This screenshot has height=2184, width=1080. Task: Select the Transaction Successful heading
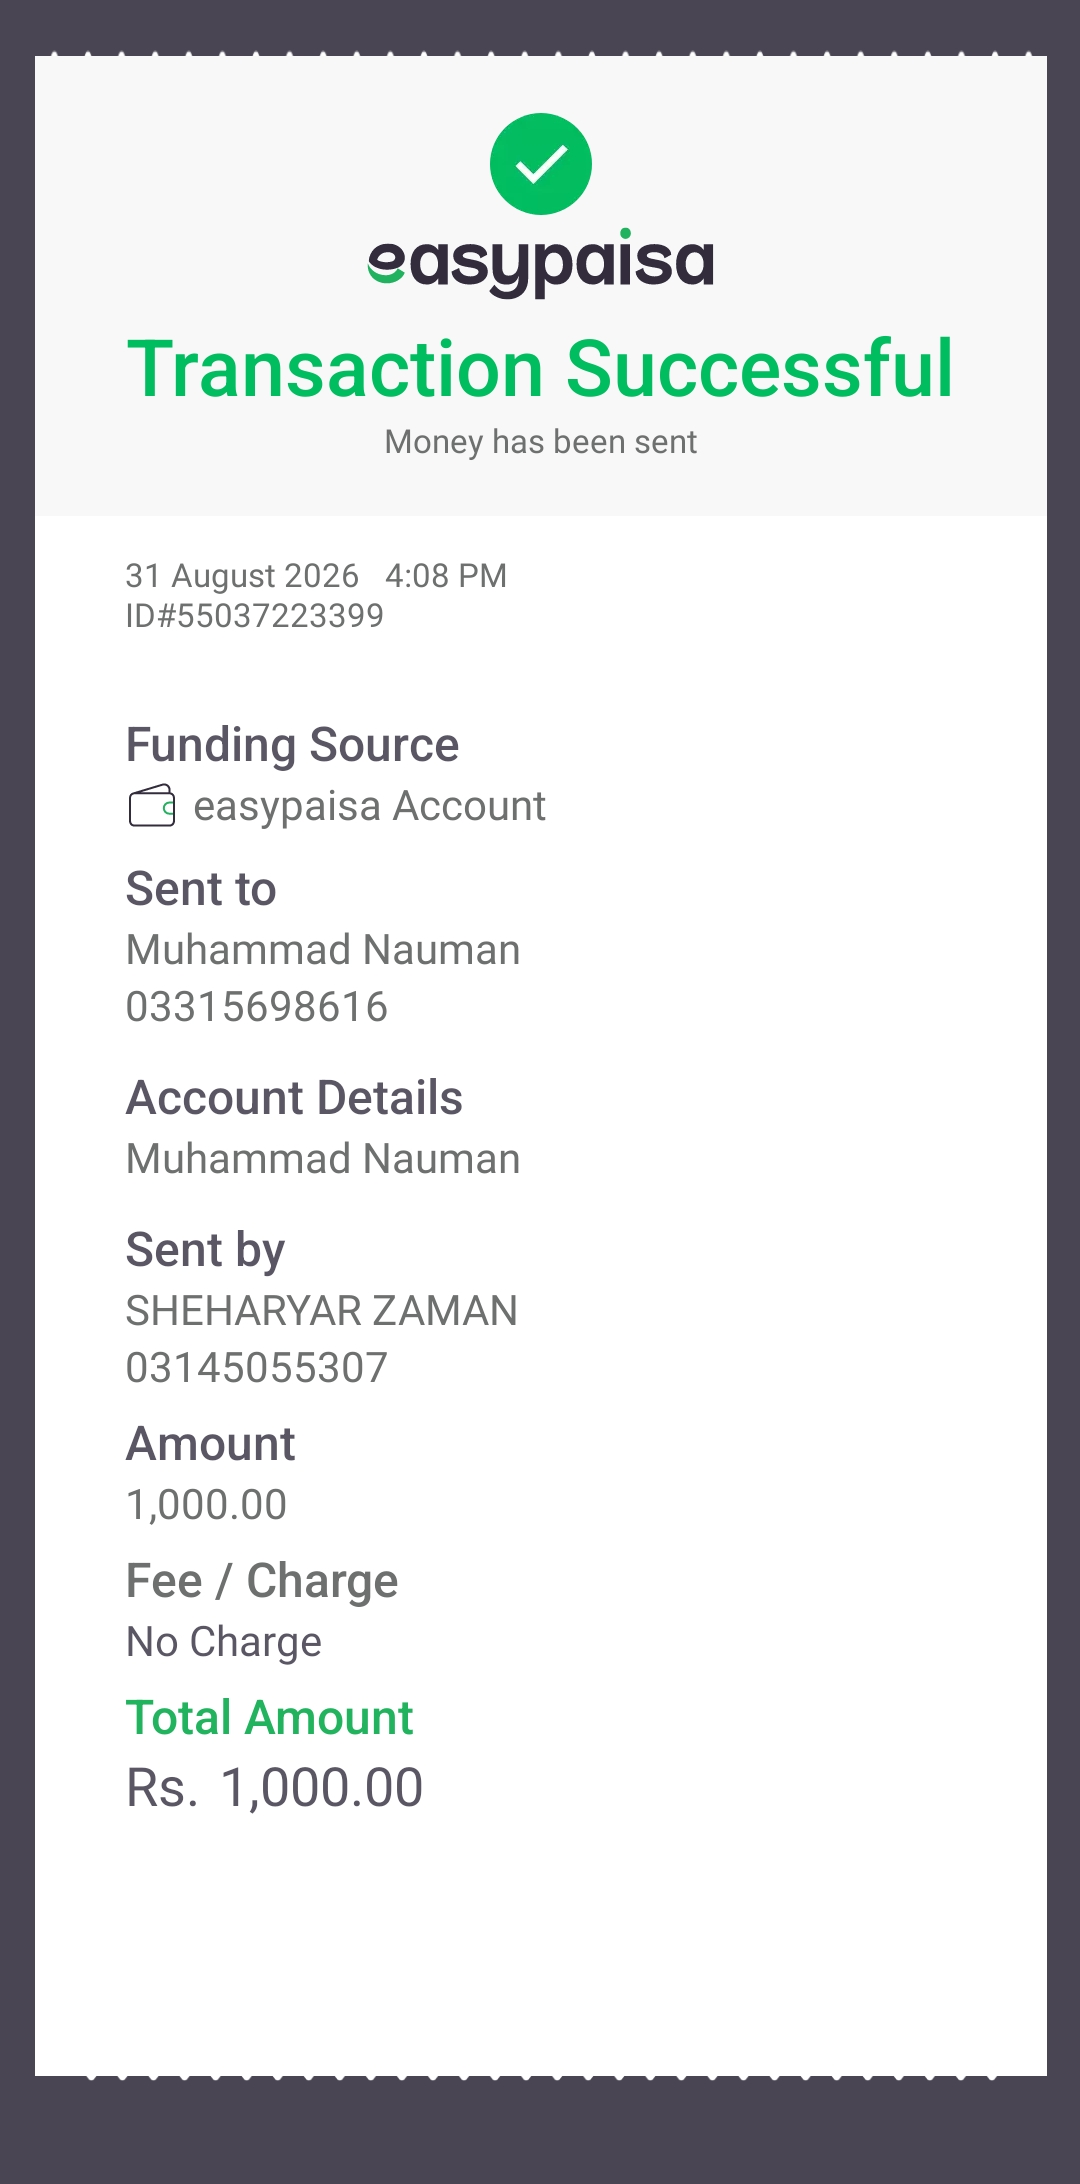(x=541, y=369)
